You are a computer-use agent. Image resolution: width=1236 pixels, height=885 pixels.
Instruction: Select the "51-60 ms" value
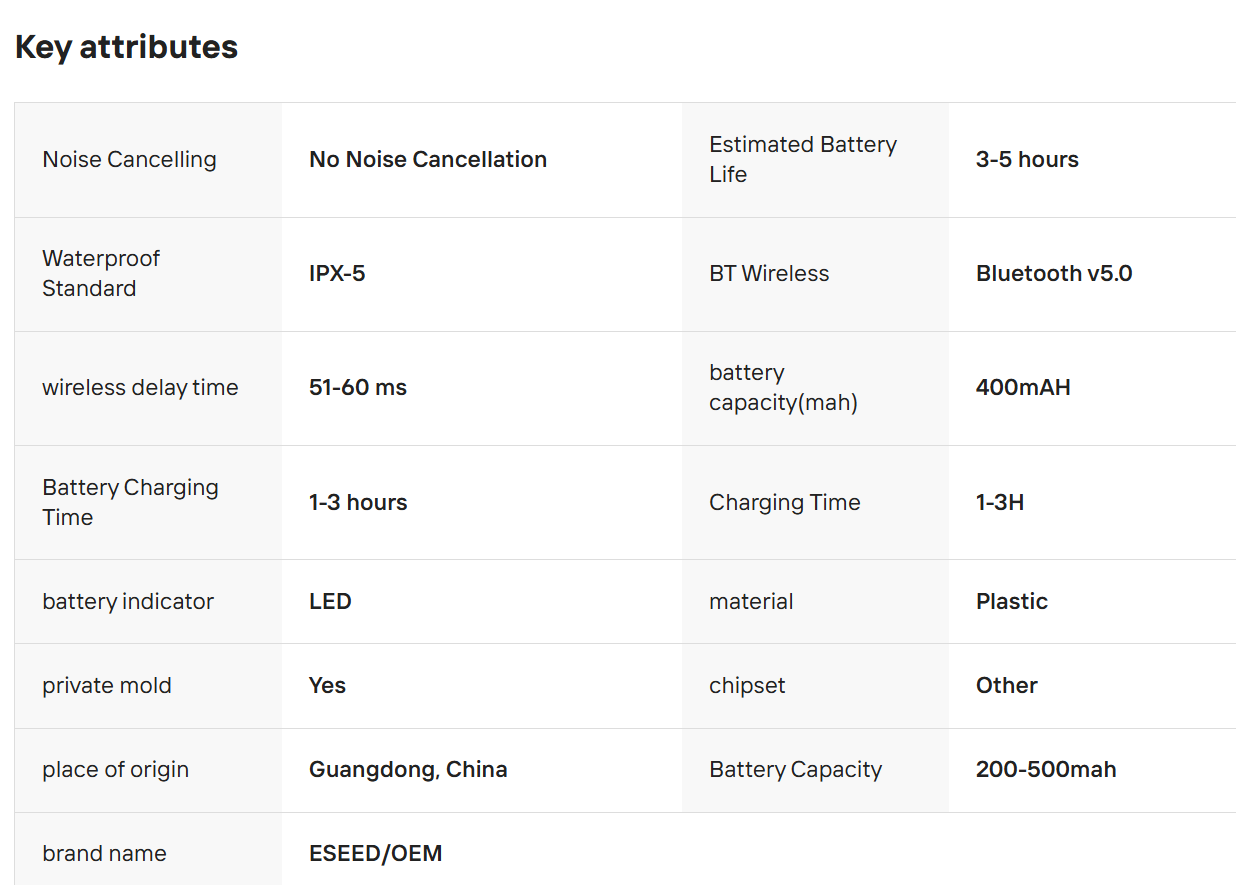pos(357,387)
